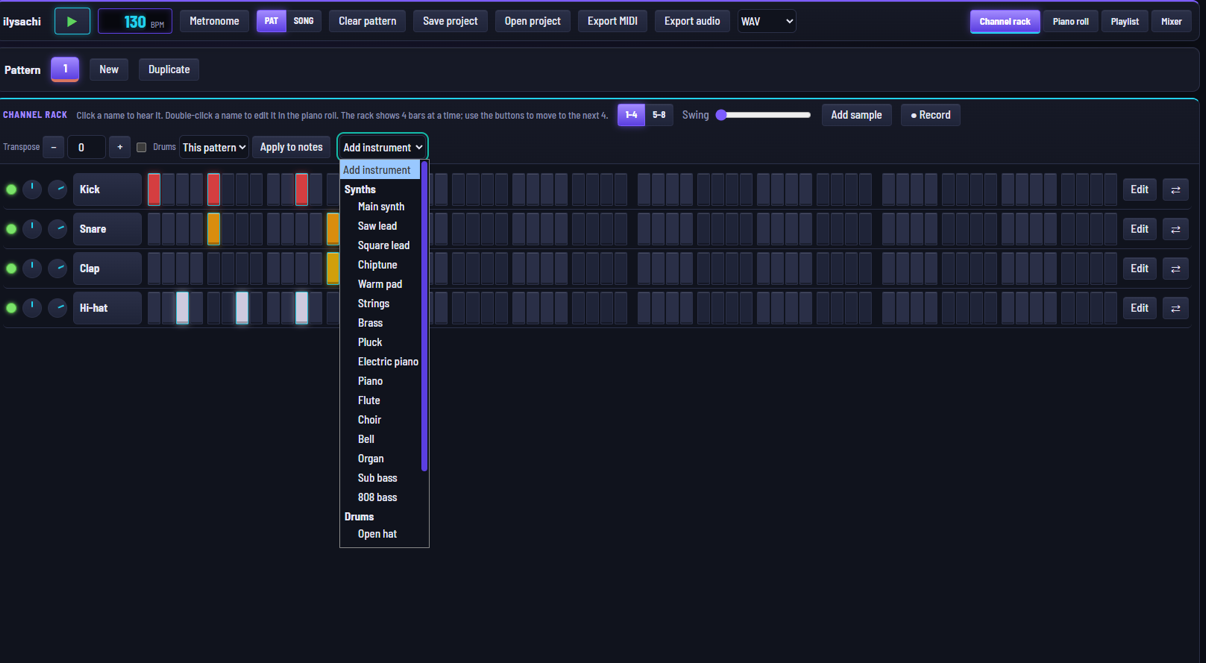Choose Square lead from instrument list

381,245
